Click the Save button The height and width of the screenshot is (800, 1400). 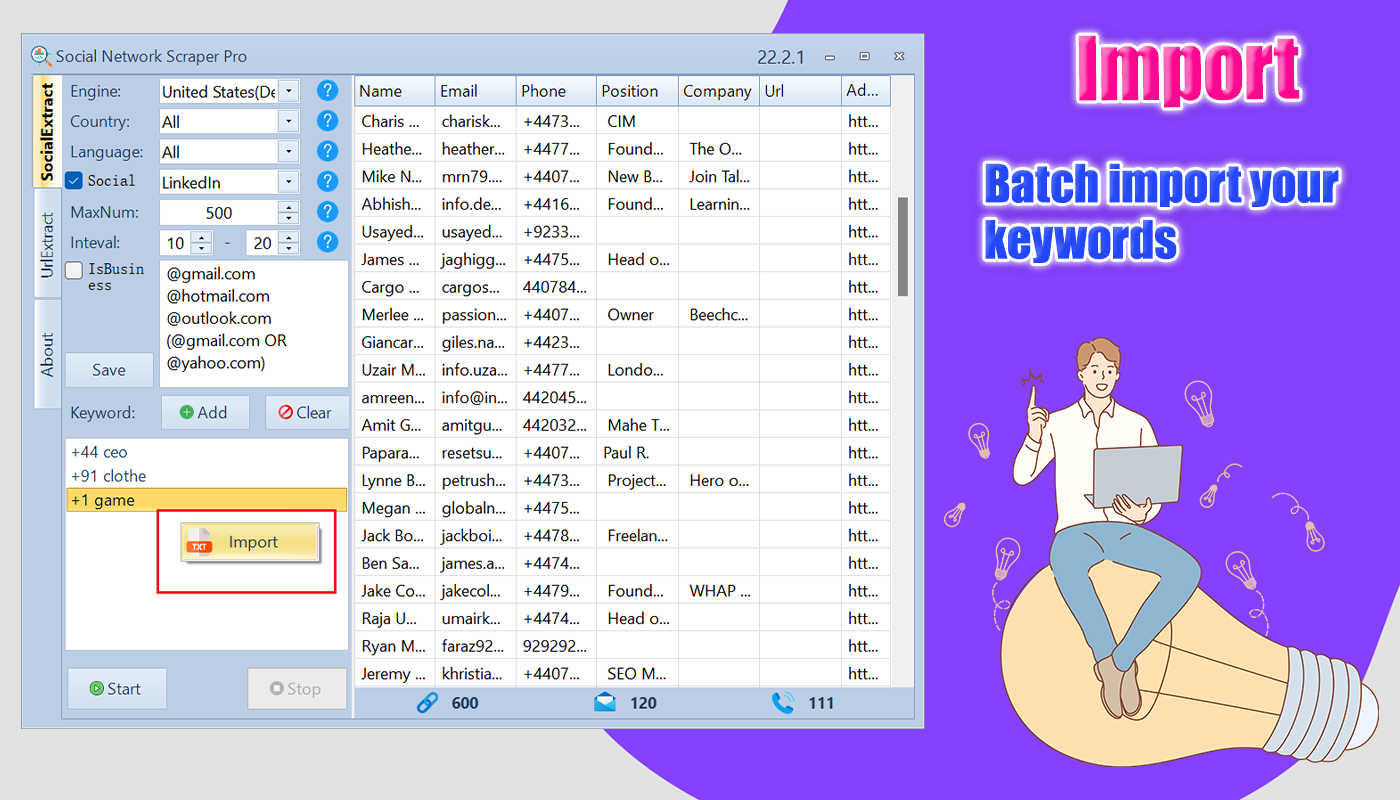tap(108, 370)
